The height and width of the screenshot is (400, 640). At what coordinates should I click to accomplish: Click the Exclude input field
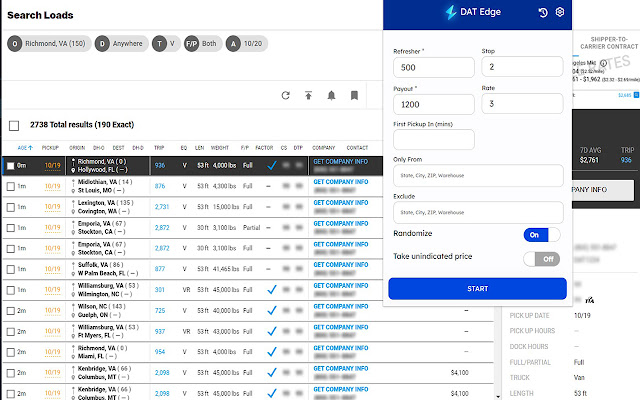(x=478, y=212)
